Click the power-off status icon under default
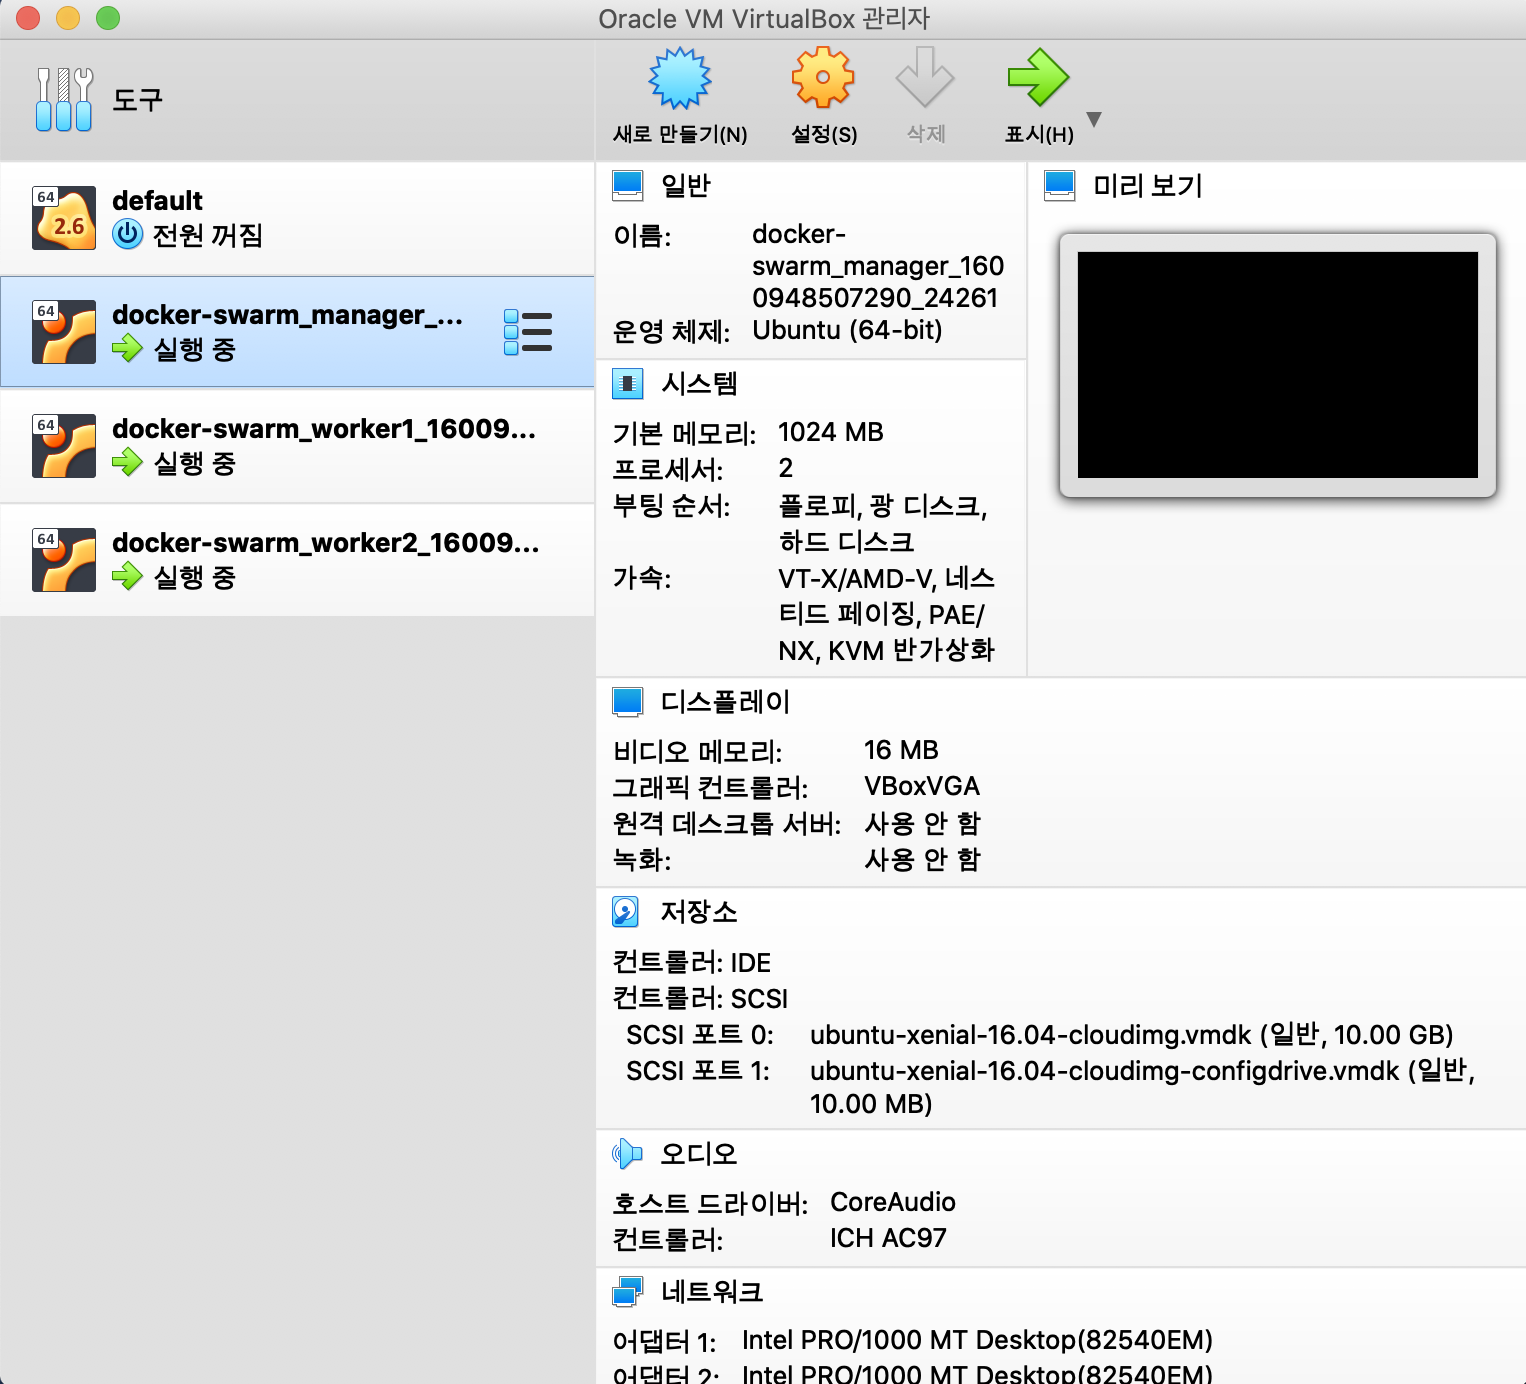 tap(127, 235)
